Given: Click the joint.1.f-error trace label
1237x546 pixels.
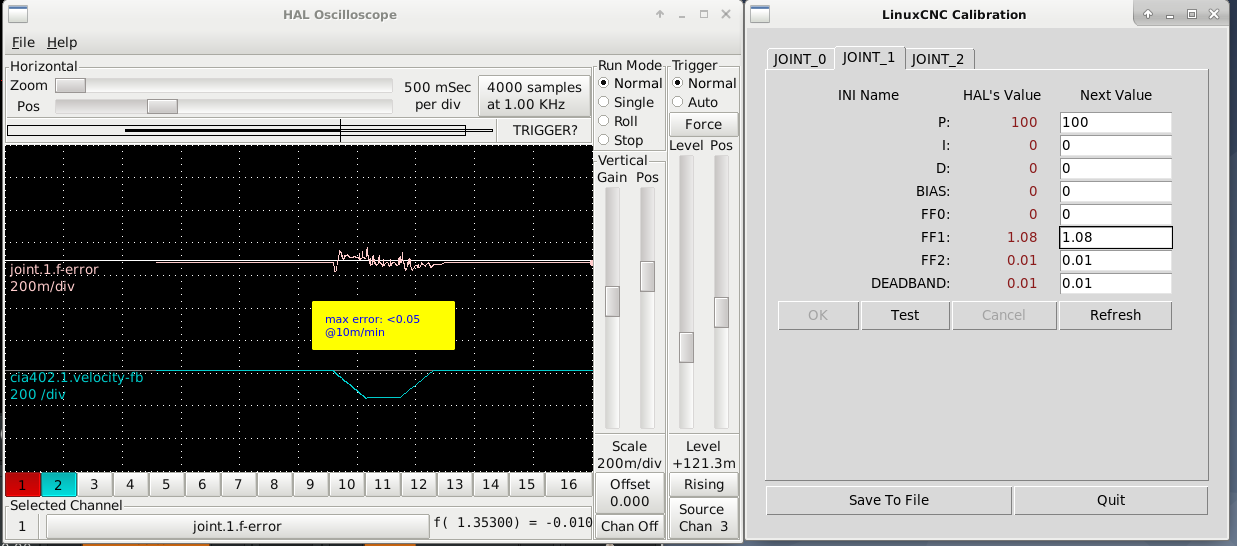Looking at the screenshot, I should pos(55,270).
